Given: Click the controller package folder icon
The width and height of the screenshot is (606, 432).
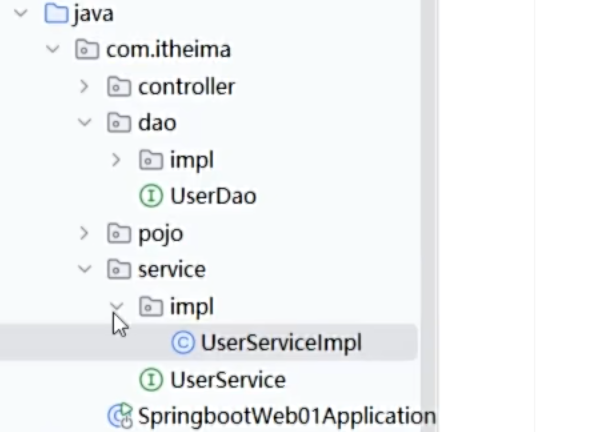Looking at the screenshot, I should click(119, 87).
